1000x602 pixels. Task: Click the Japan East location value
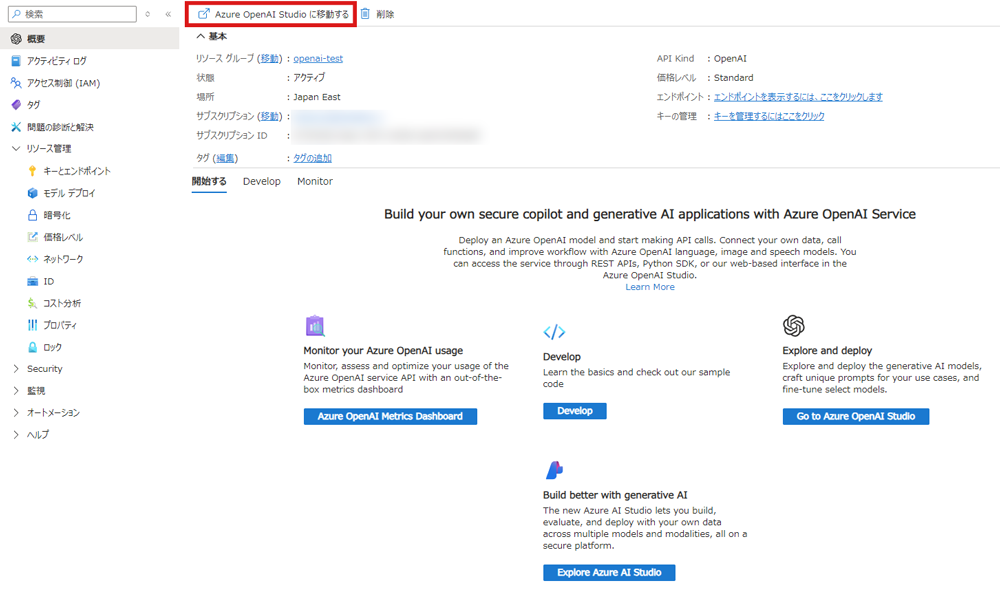tap(317, 97)
